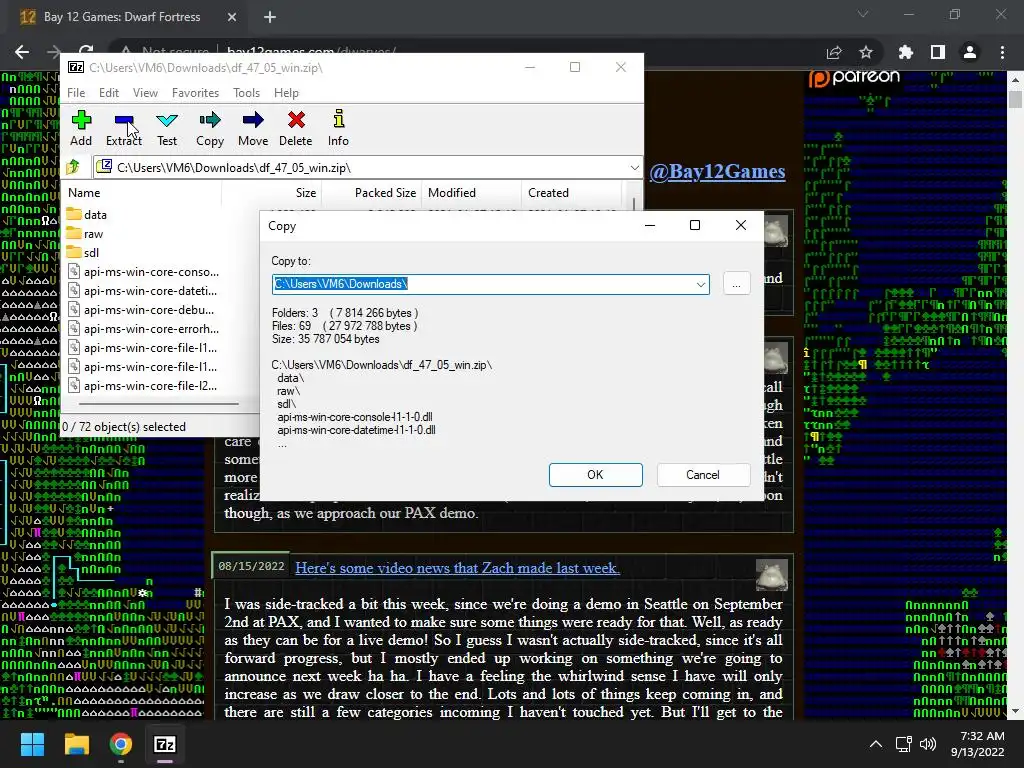Image resolution: width=1024 pixels, height=768 pixels.
Task: Open the Patreon logo link on the webpage
Action: point(854,77)
